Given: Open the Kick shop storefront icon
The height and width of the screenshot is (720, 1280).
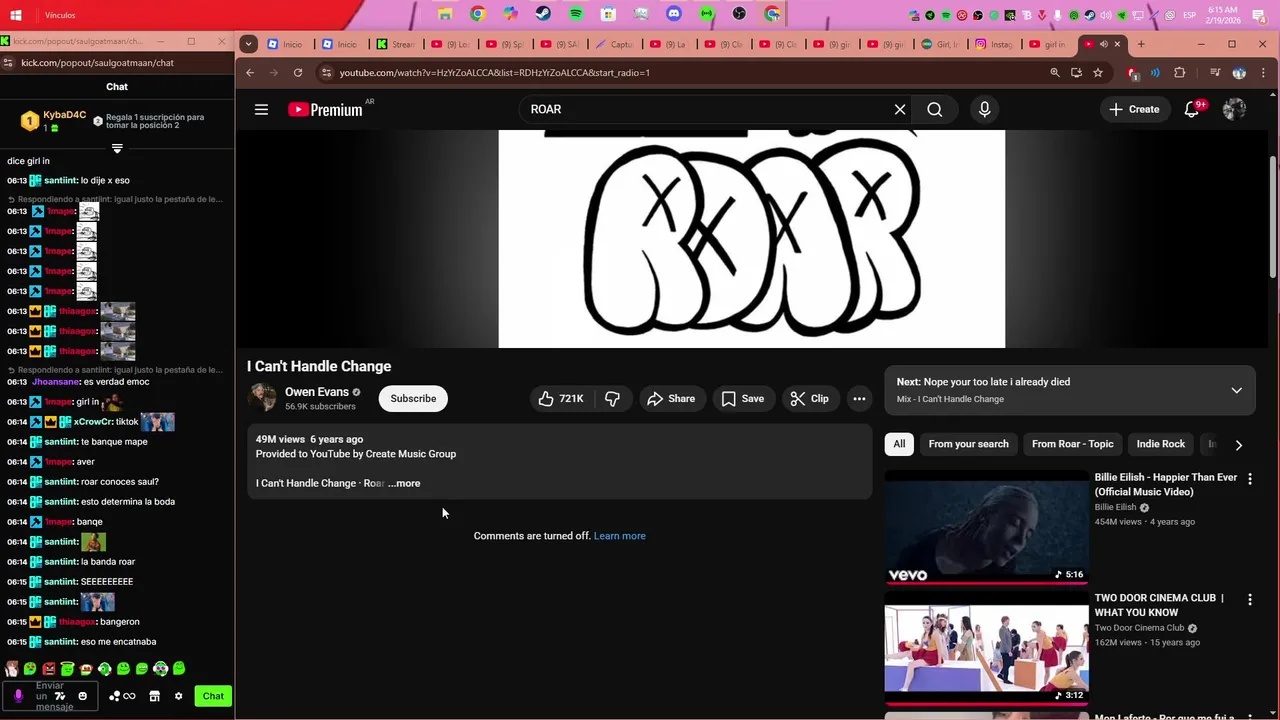Looking at the screenshot, I should [154, 697].
